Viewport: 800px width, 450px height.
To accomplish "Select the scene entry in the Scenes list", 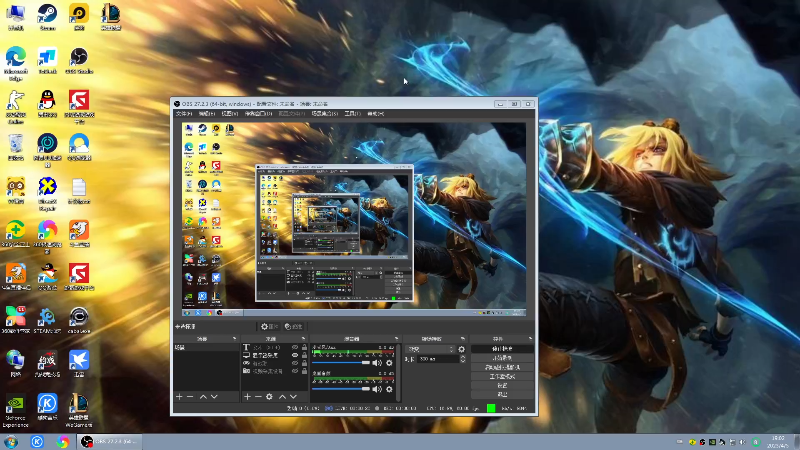I will tap(206, 347).
